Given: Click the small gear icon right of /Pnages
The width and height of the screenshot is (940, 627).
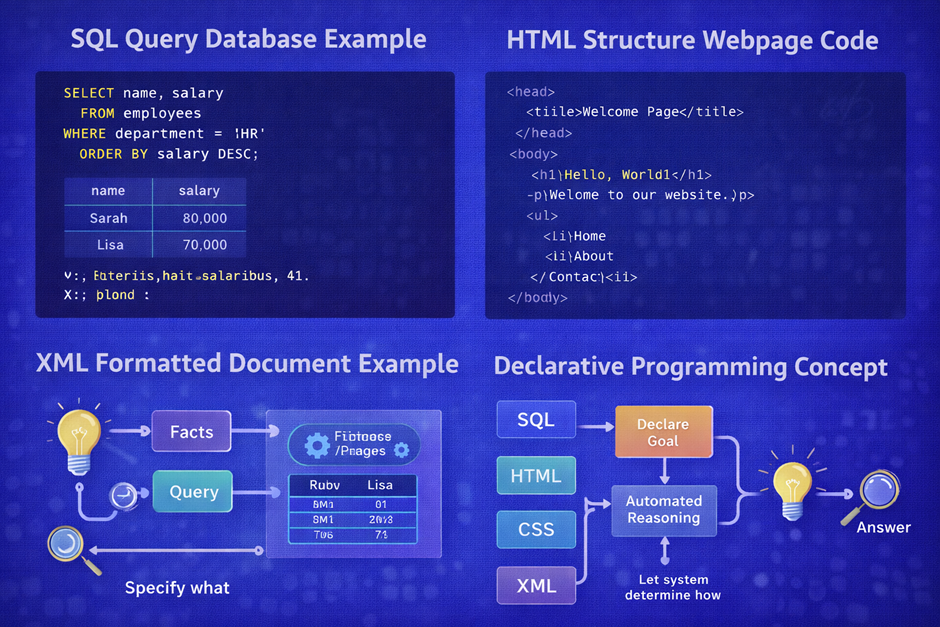Looking at the screenshot, I should pos(402,451).
